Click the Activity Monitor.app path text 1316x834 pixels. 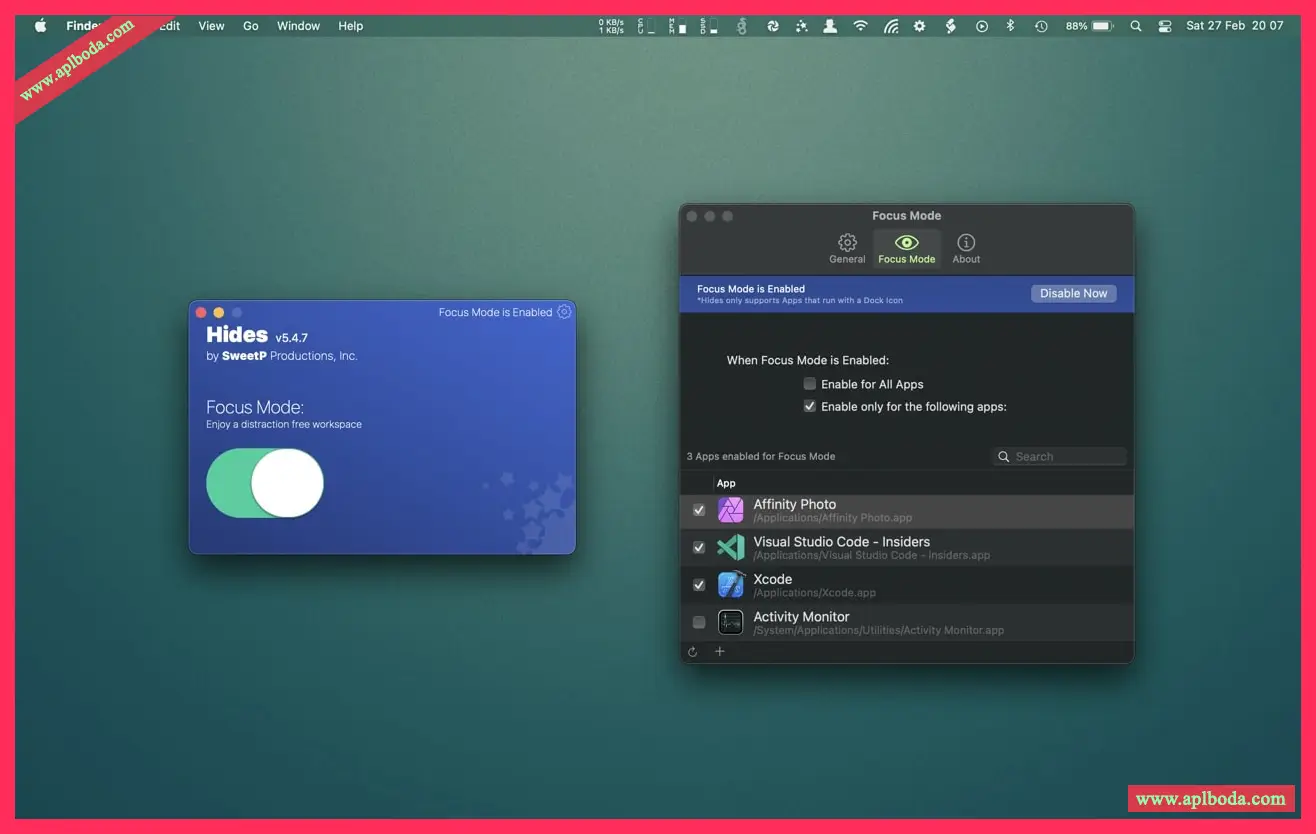tap(878, 631)
